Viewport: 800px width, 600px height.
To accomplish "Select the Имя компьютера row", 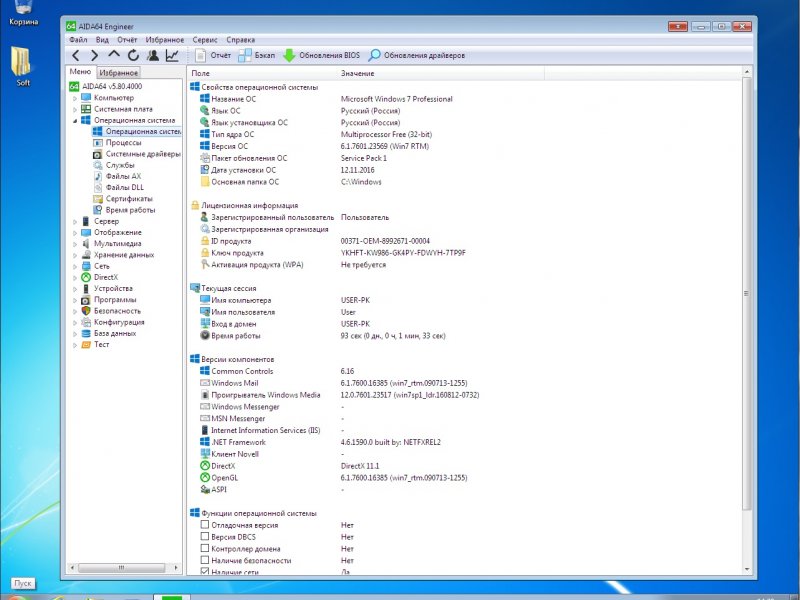I will (285, 301).
